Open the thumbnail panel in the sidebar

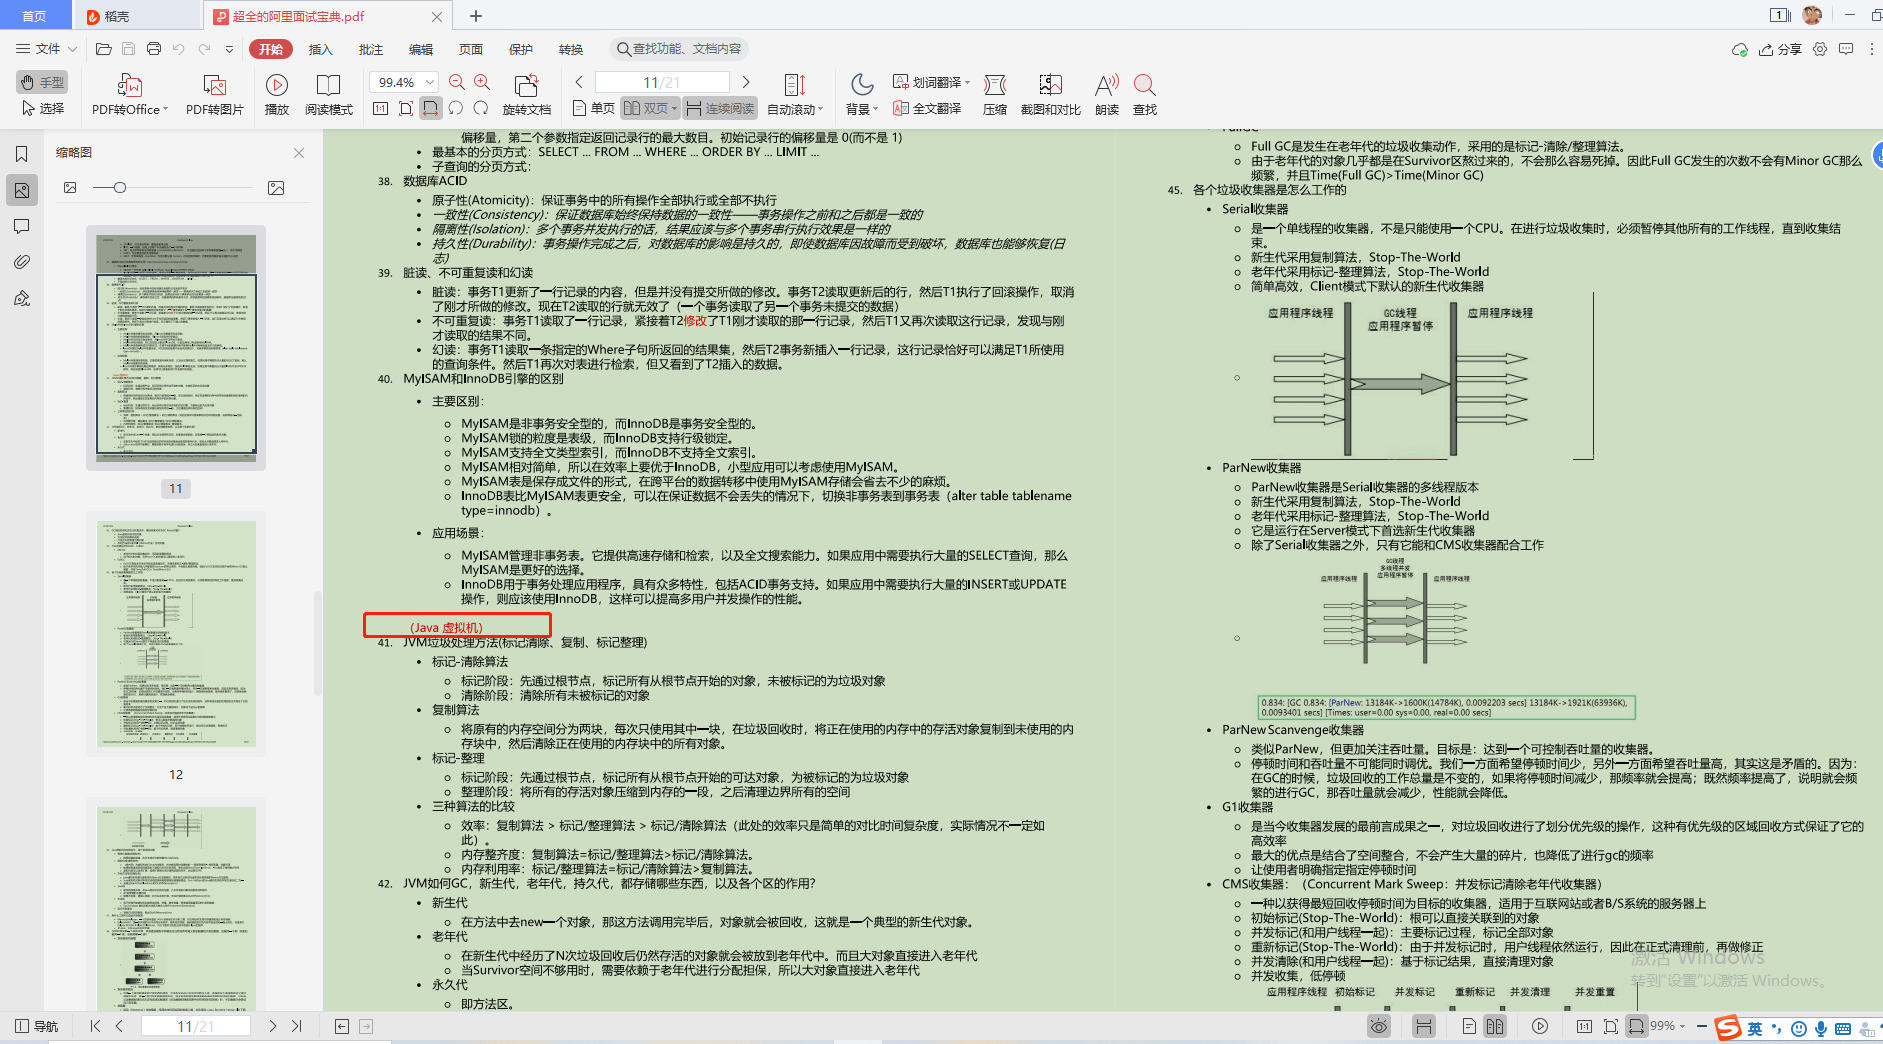point(21,190)
